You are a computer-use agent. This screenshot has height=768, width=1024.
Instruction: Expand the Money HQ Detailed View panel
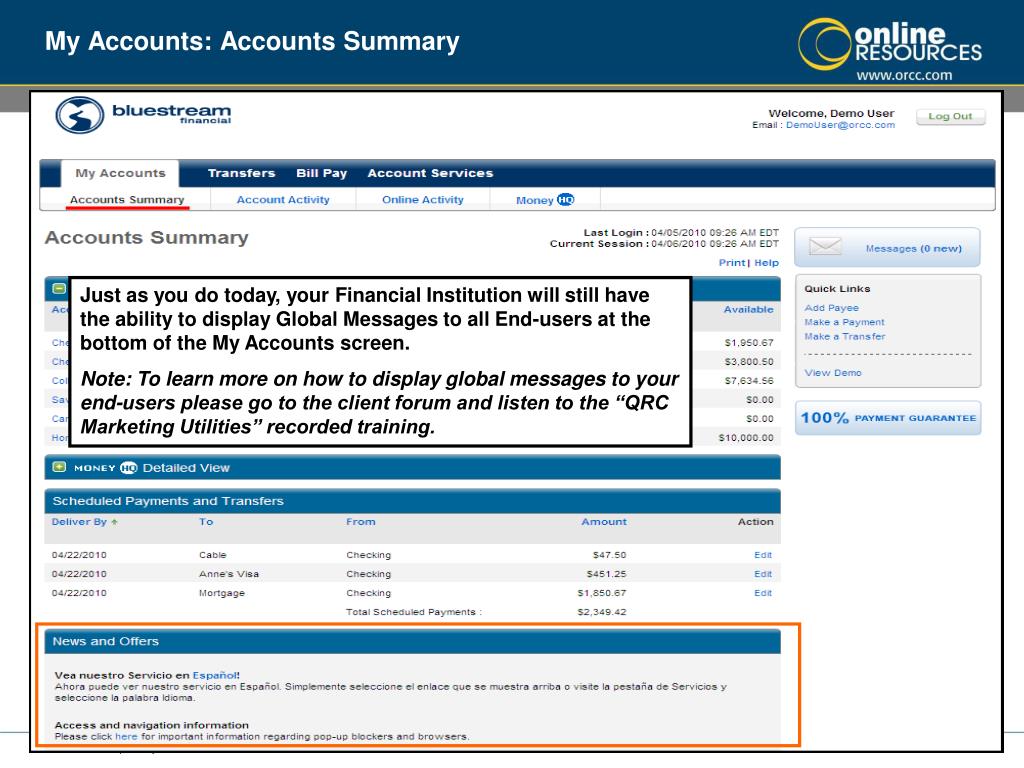59,467
